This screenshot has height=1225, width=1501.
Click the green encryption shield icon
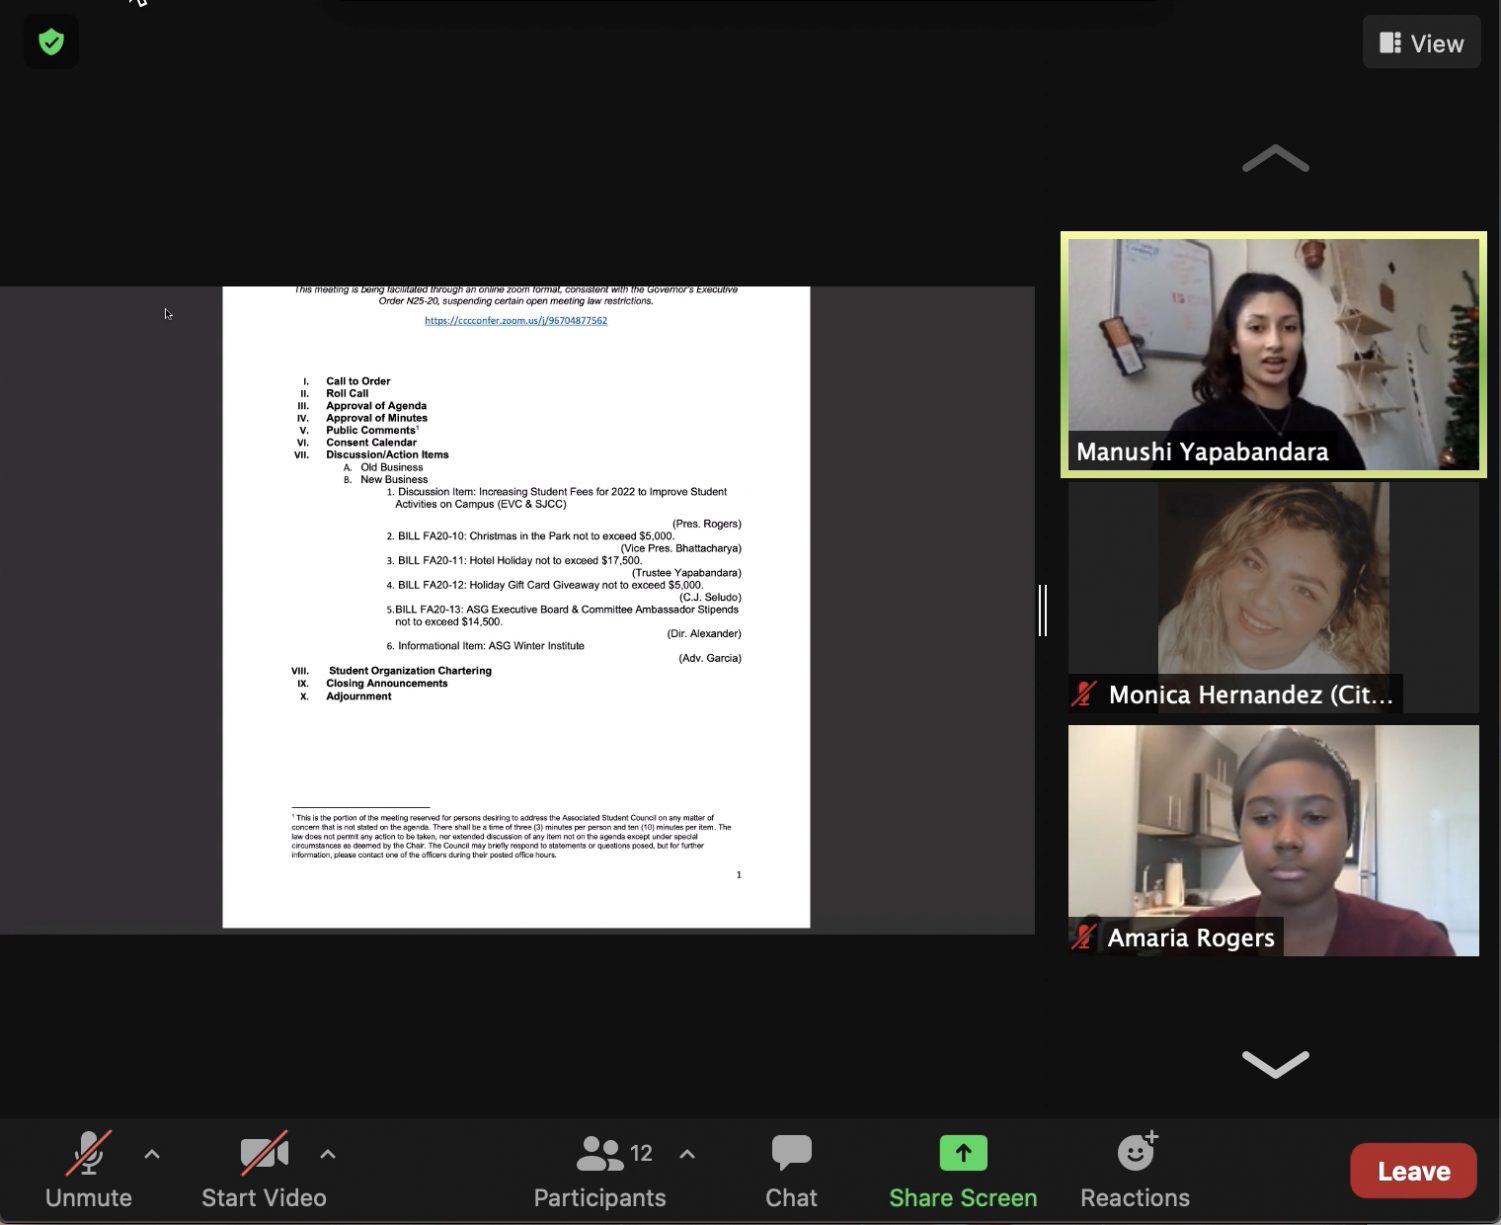click(x=51, y=42)
